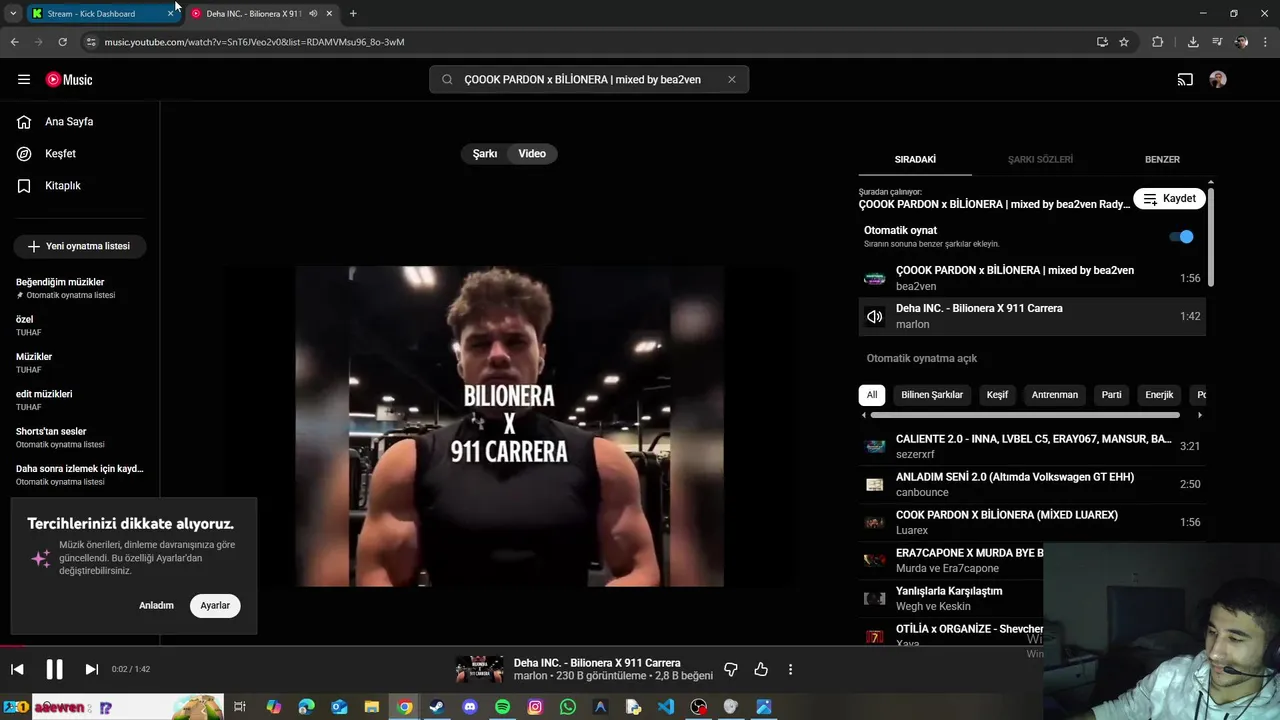
Task: Open Chrome three-dot menu
Action: (x=1266, y=42)
